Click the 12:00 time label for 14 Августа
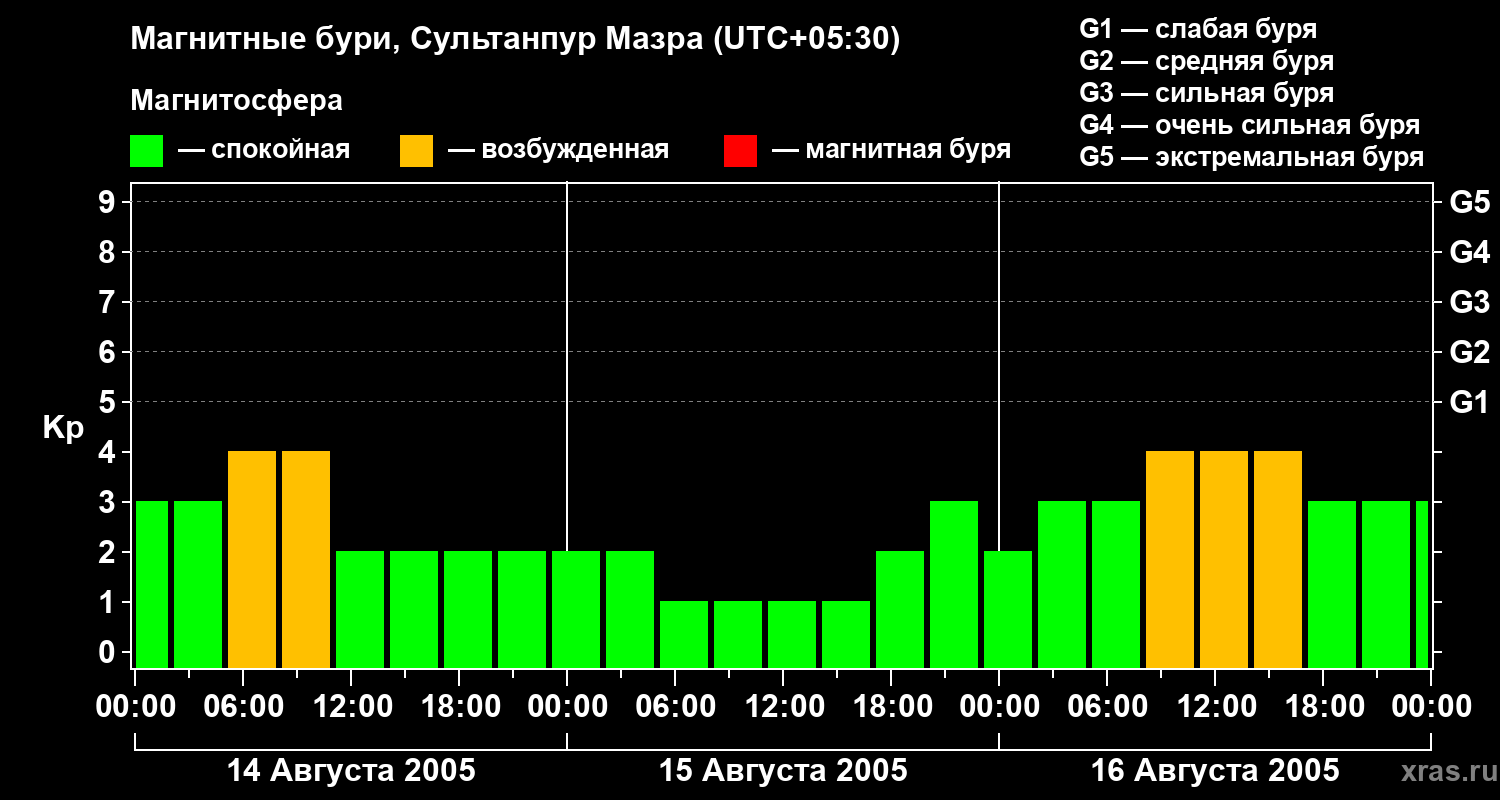Viewport: 1500px width, 800px height. (x=351, y=707)
